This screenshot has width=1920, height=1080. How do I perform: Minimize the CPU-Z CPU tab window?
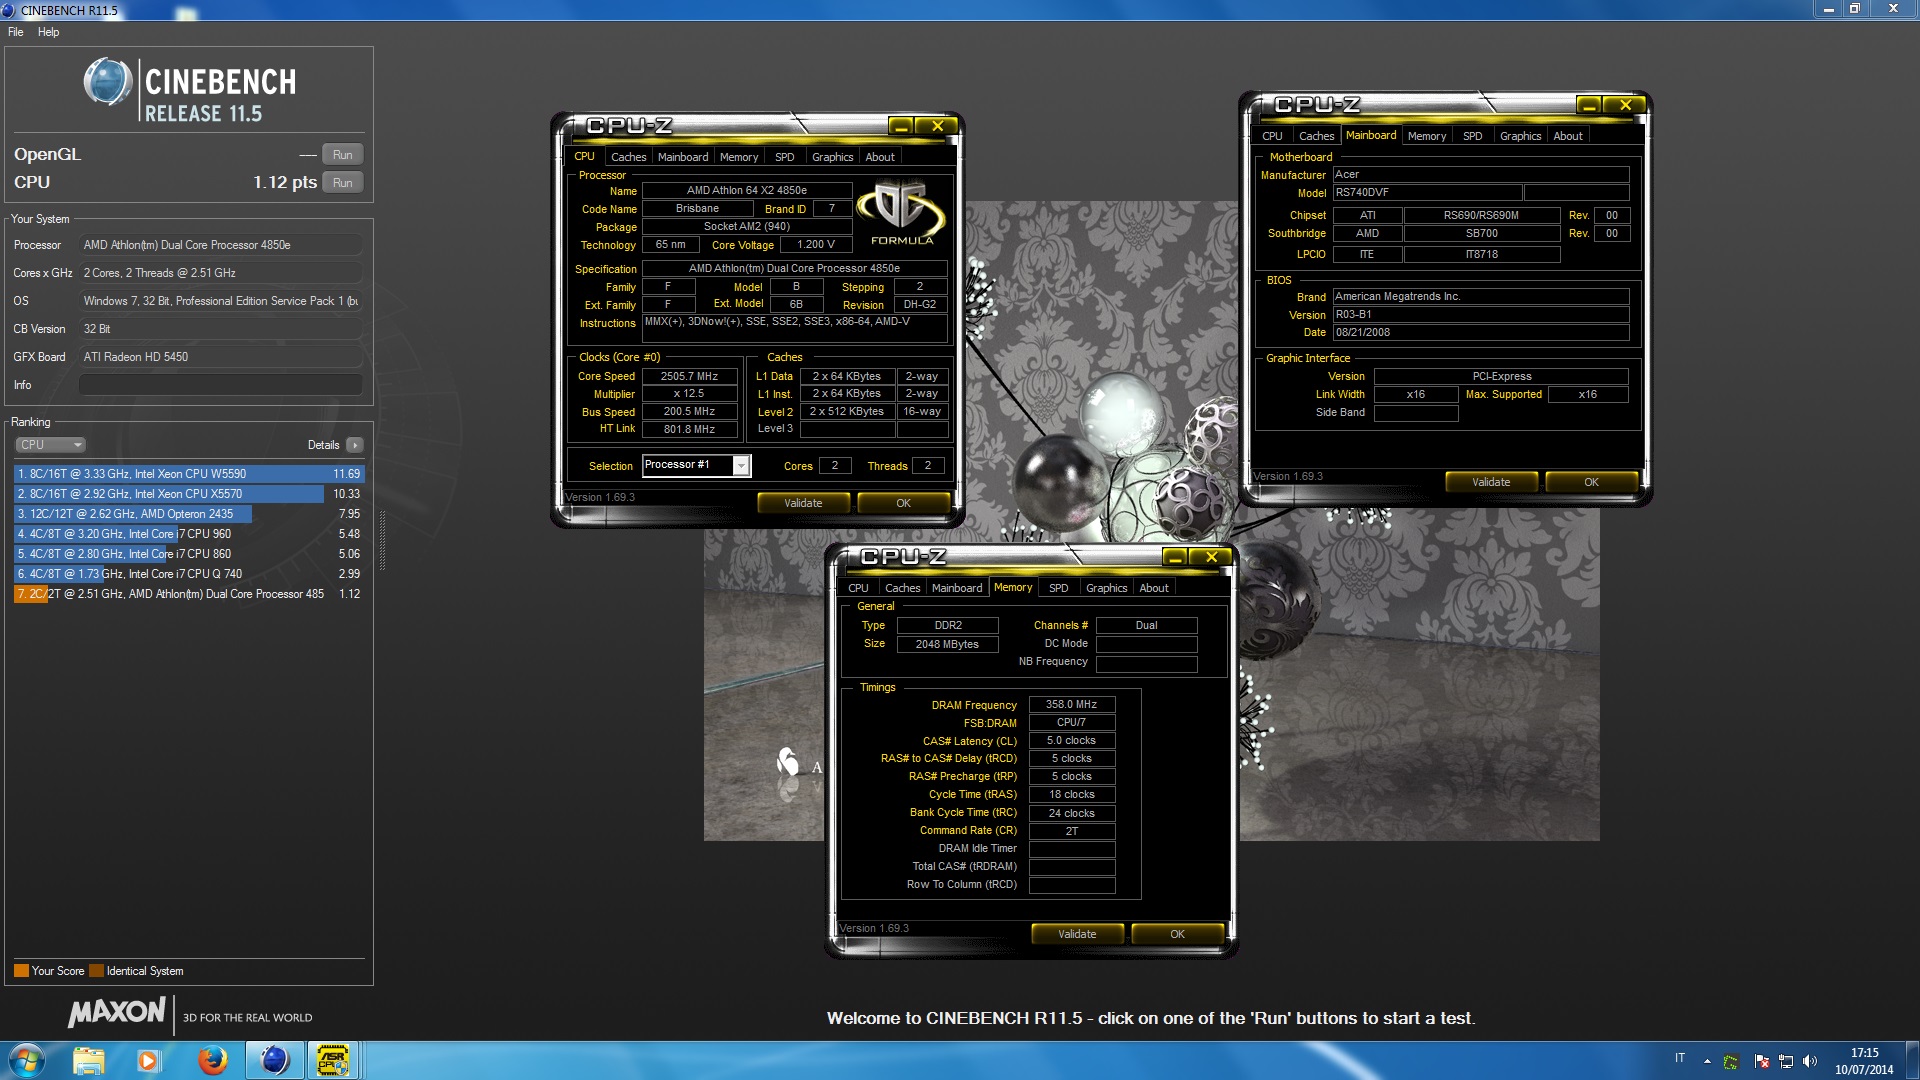point(901,126)
